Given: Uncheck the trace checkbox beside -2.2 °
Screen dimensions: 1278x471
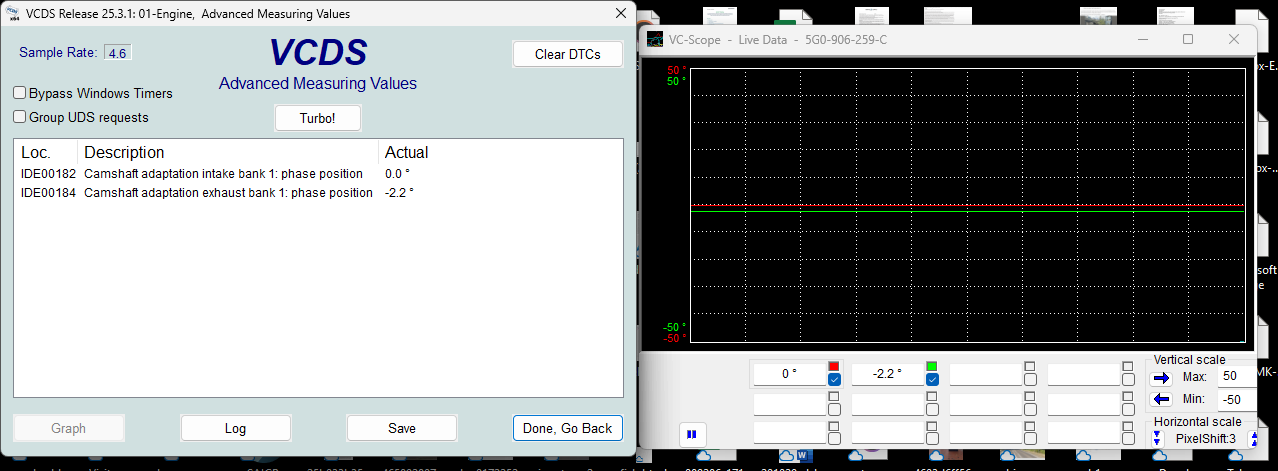Looking at the screenshot, I should (932, 379).
